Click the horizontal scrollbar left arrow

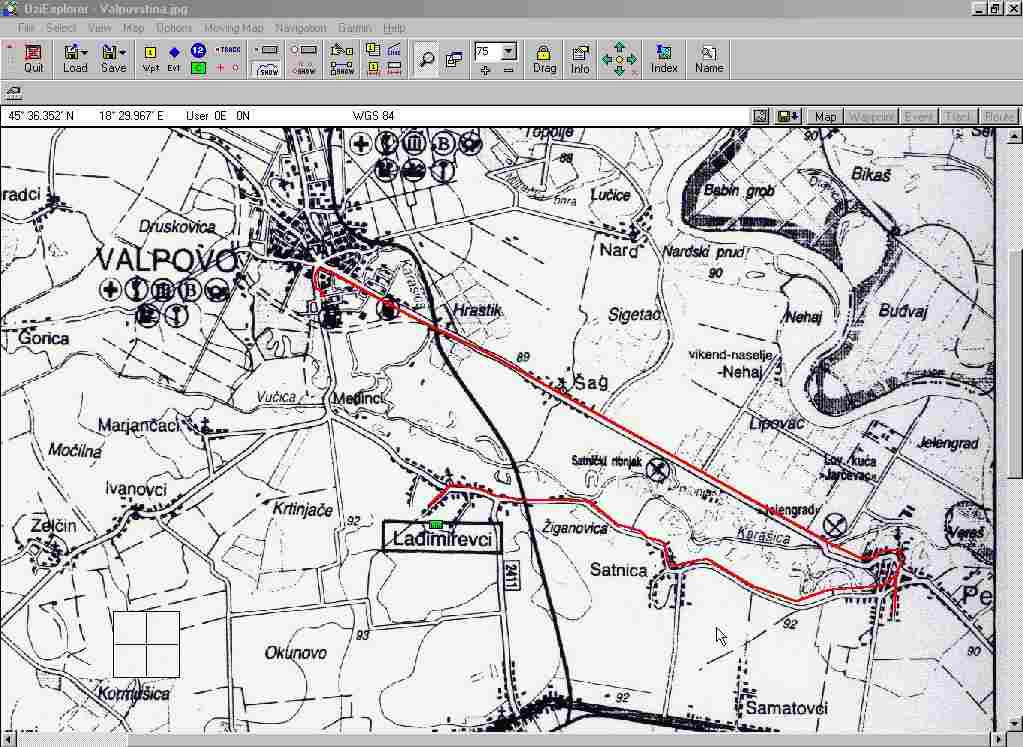tap(7, 739)
